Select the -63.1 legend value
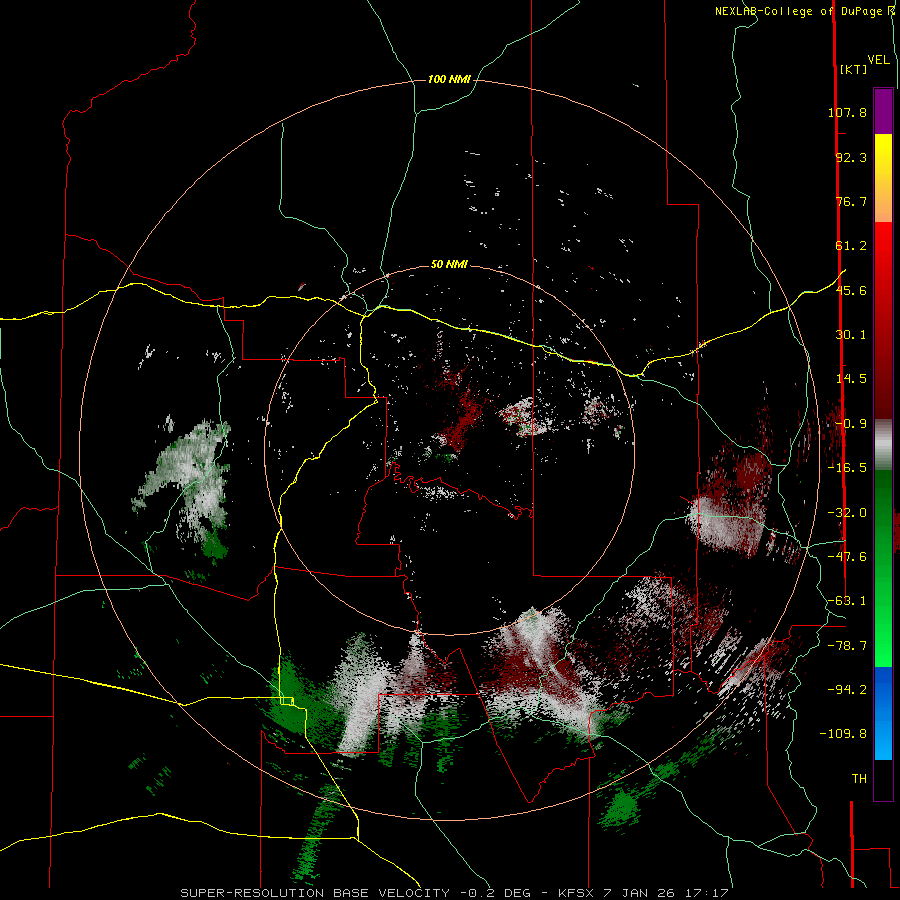The width and height of the screenshot is (900, 900). [x=847, y=601]
